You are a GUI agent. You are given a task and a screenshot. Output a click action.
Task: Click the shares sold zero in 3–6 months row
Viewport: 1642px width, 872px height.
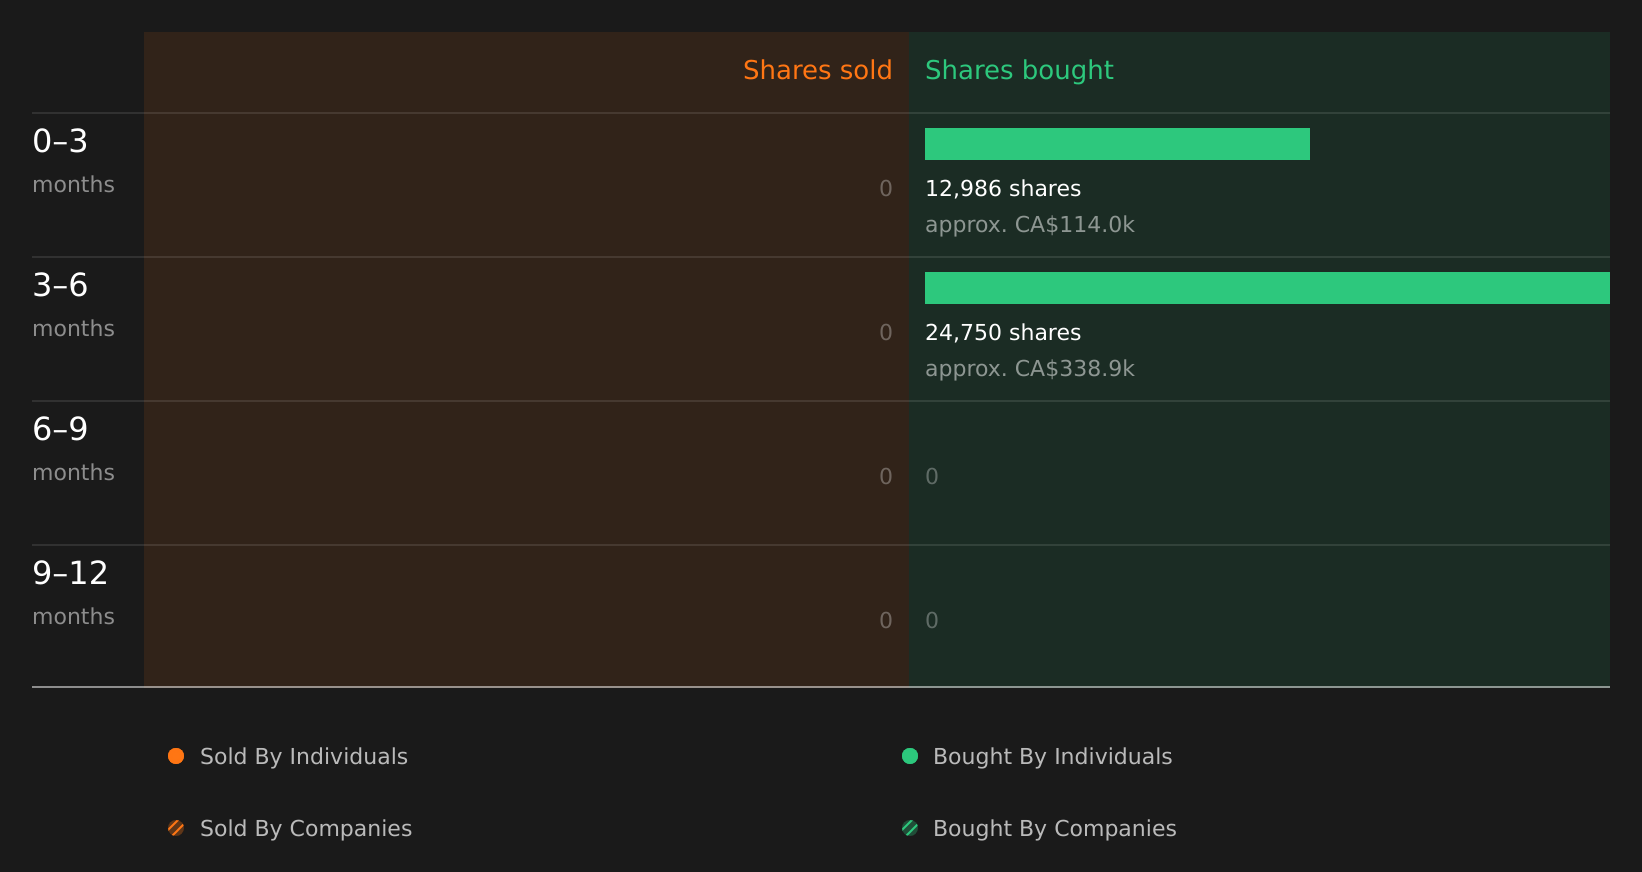(886, 333)
